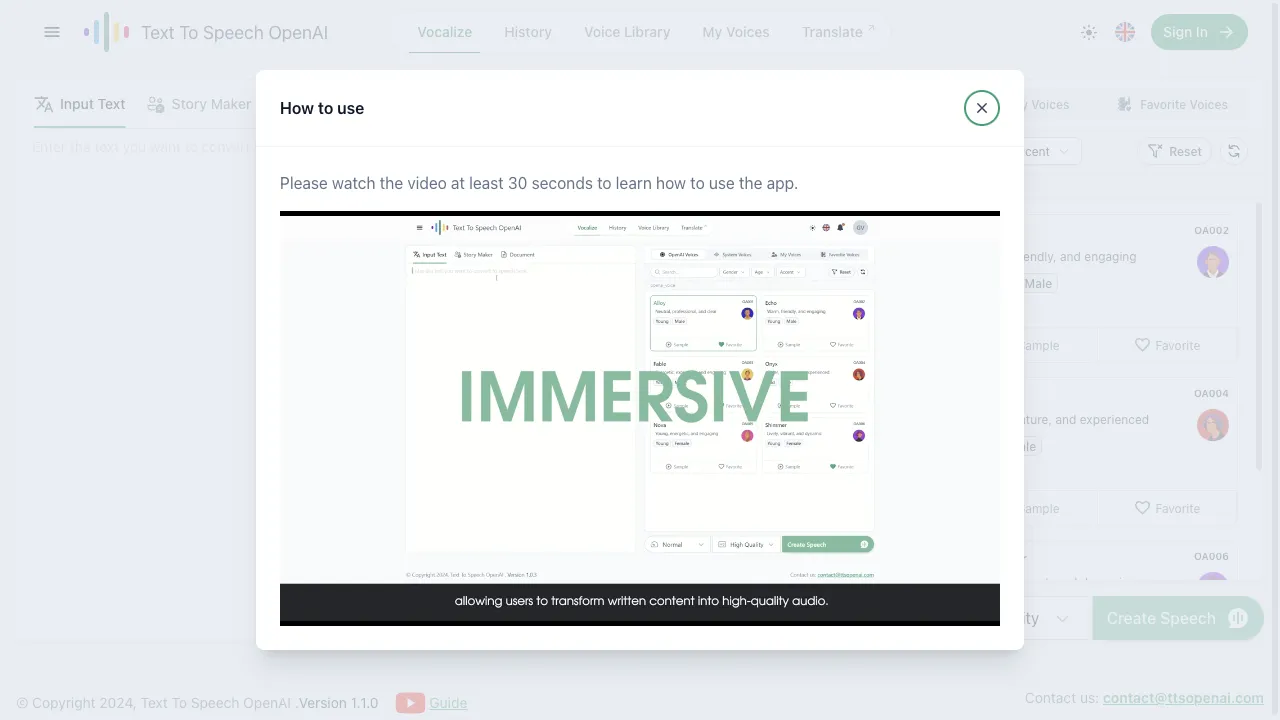Open the Guide link
Screen dimensions: 1280x720
pos(448,703)
